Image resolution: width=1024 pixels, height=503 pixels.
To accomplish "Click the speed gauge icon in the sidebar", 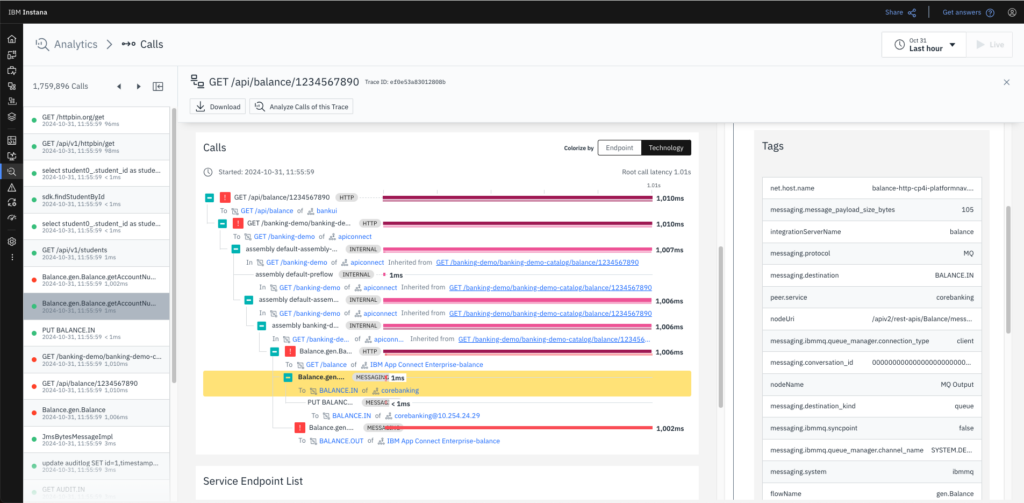I will (x=11, y=218).
